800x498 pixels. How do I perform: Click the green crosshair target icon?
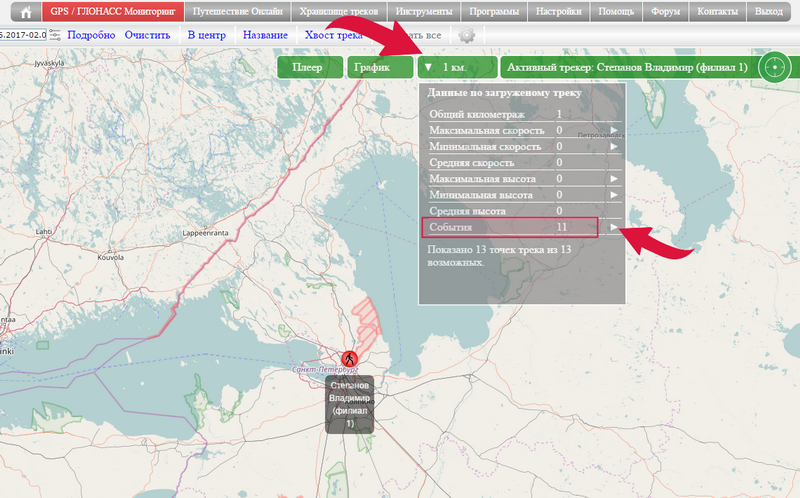tap(773, 67)
